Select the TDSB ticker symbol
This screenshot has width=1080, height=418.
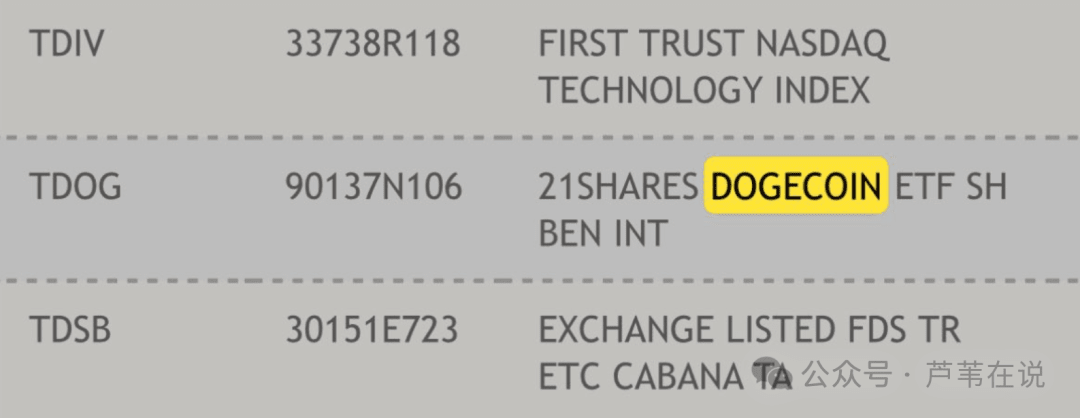(x=70, y=330)
